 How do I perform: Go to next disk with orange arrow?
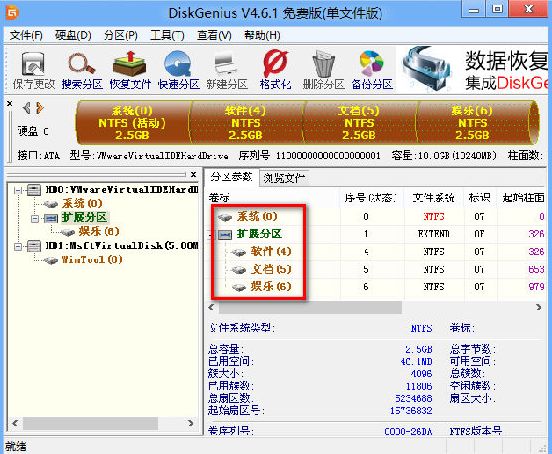40,108
